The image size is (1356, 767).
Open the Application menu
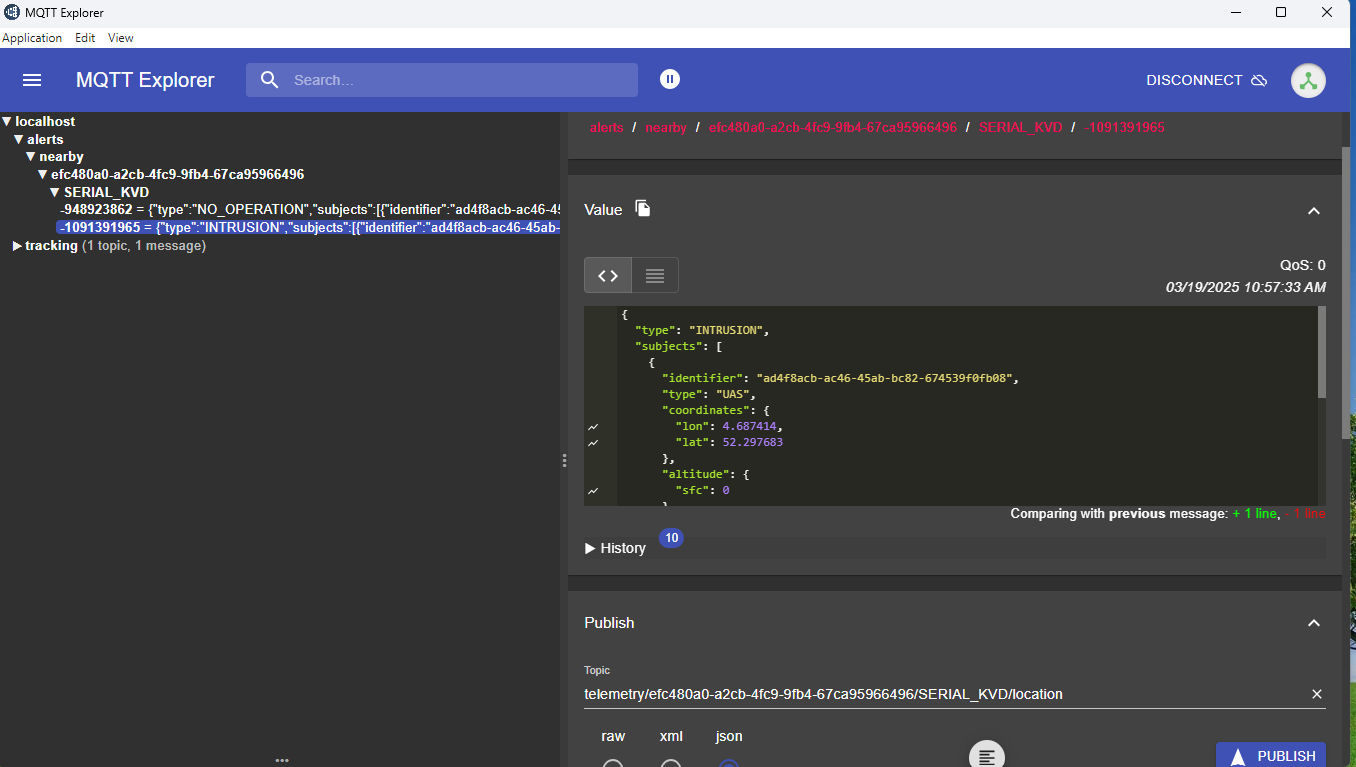32,38
